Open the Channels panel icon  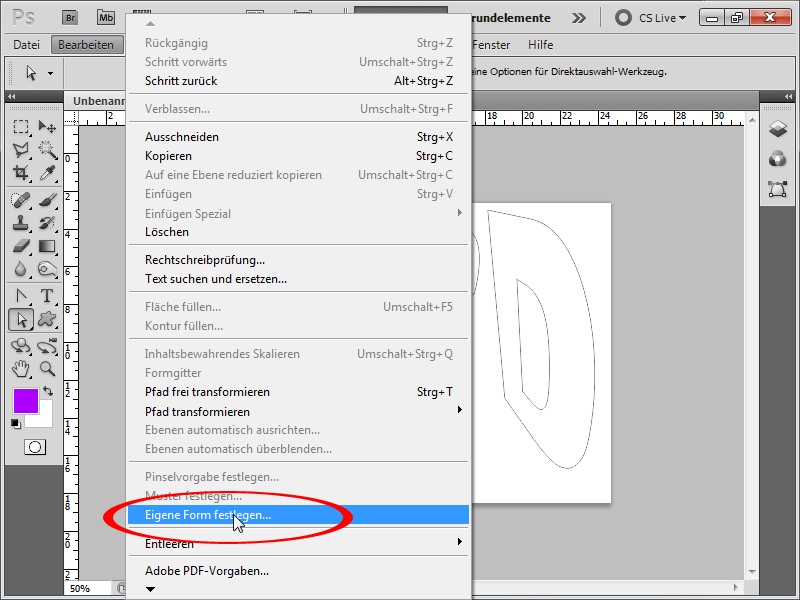click(778, 159)
